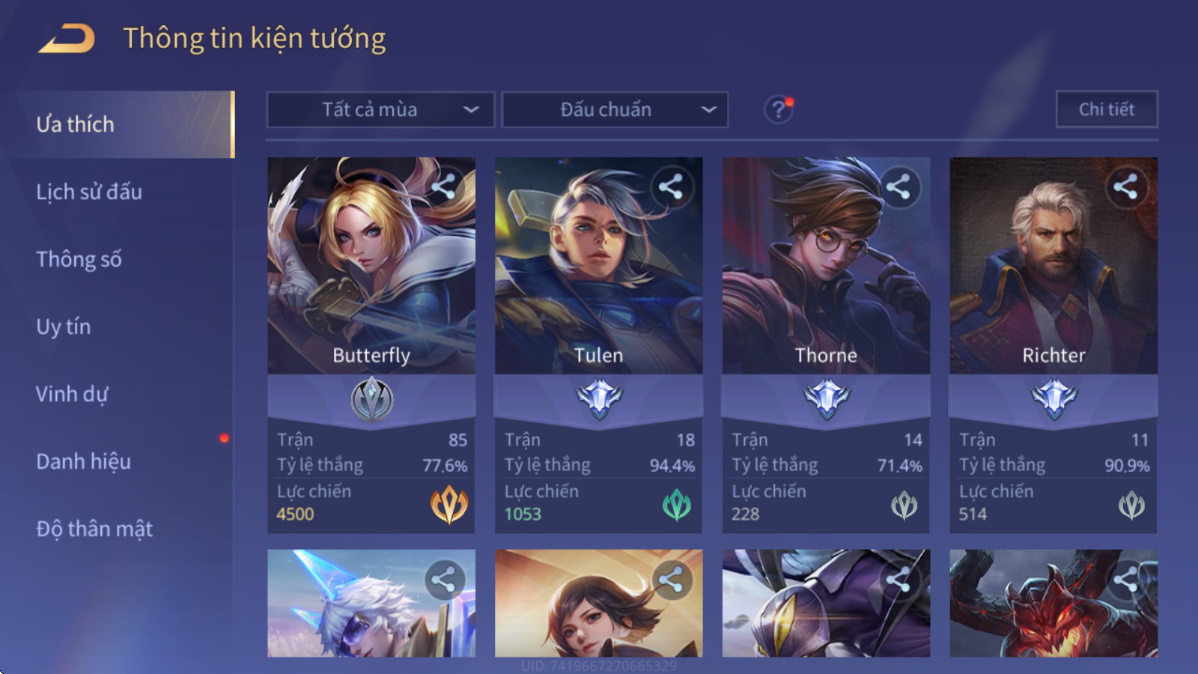Select the Thorne hero portrait
Viewport: 1198px width, 674px height.
coord(826,265)
